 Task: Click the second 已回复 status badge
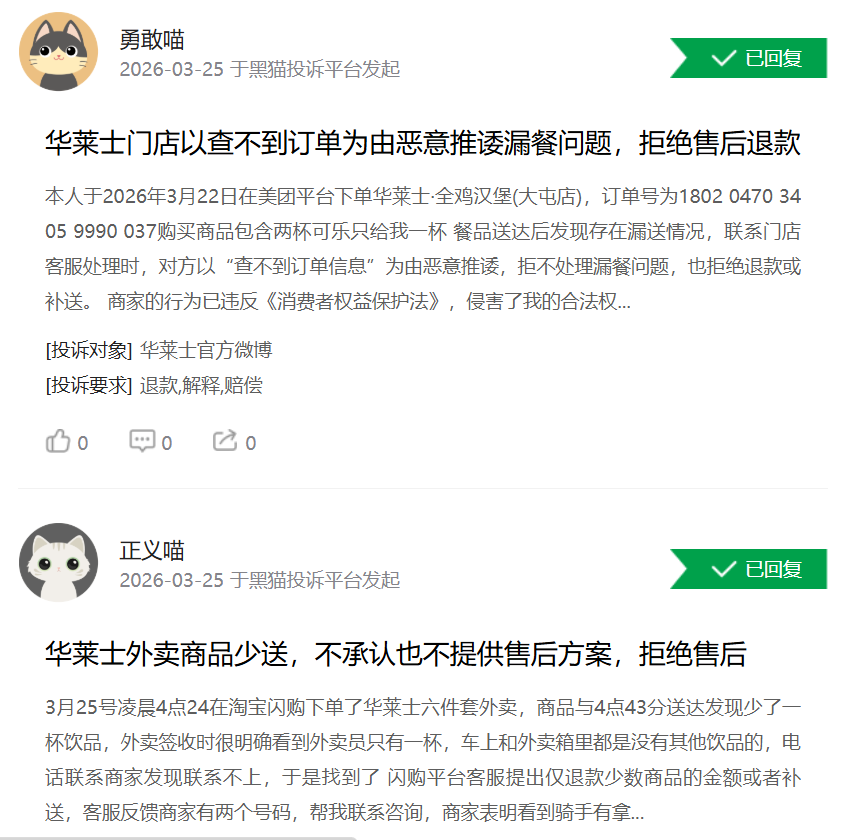[x=748, y=569]
